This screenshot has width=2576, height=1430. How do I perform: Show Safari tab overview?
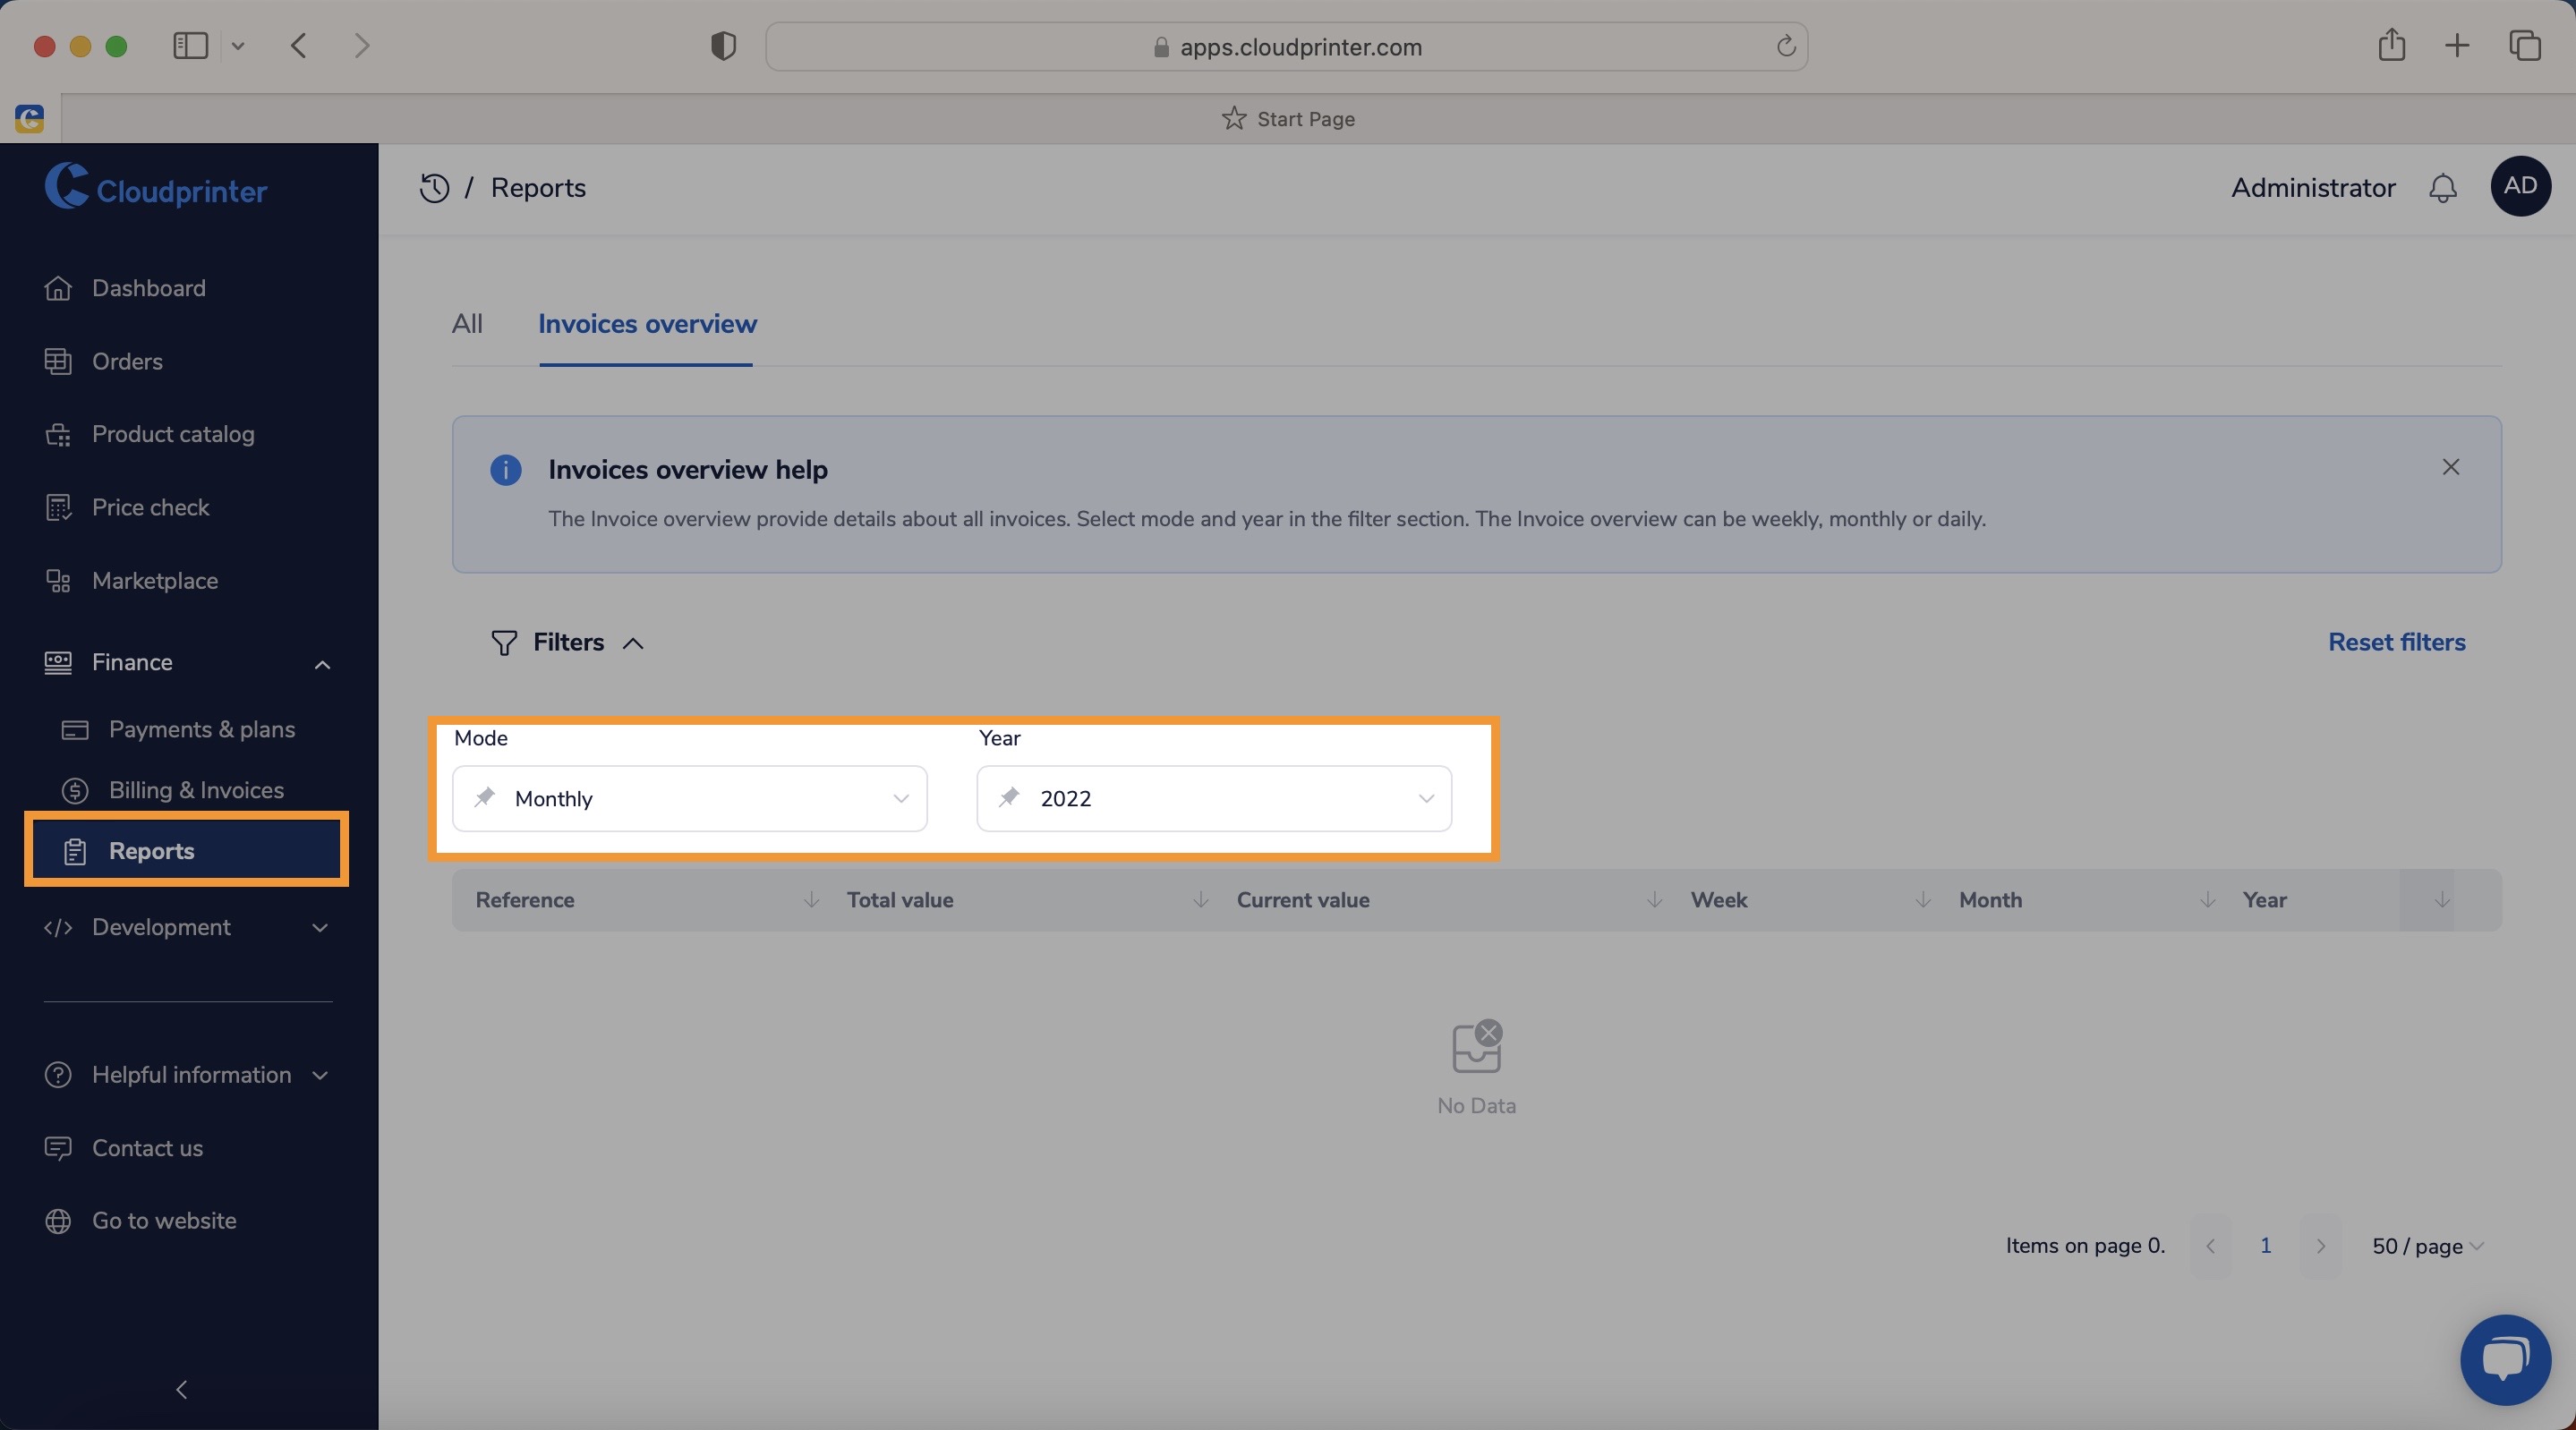pos(2524,45)
